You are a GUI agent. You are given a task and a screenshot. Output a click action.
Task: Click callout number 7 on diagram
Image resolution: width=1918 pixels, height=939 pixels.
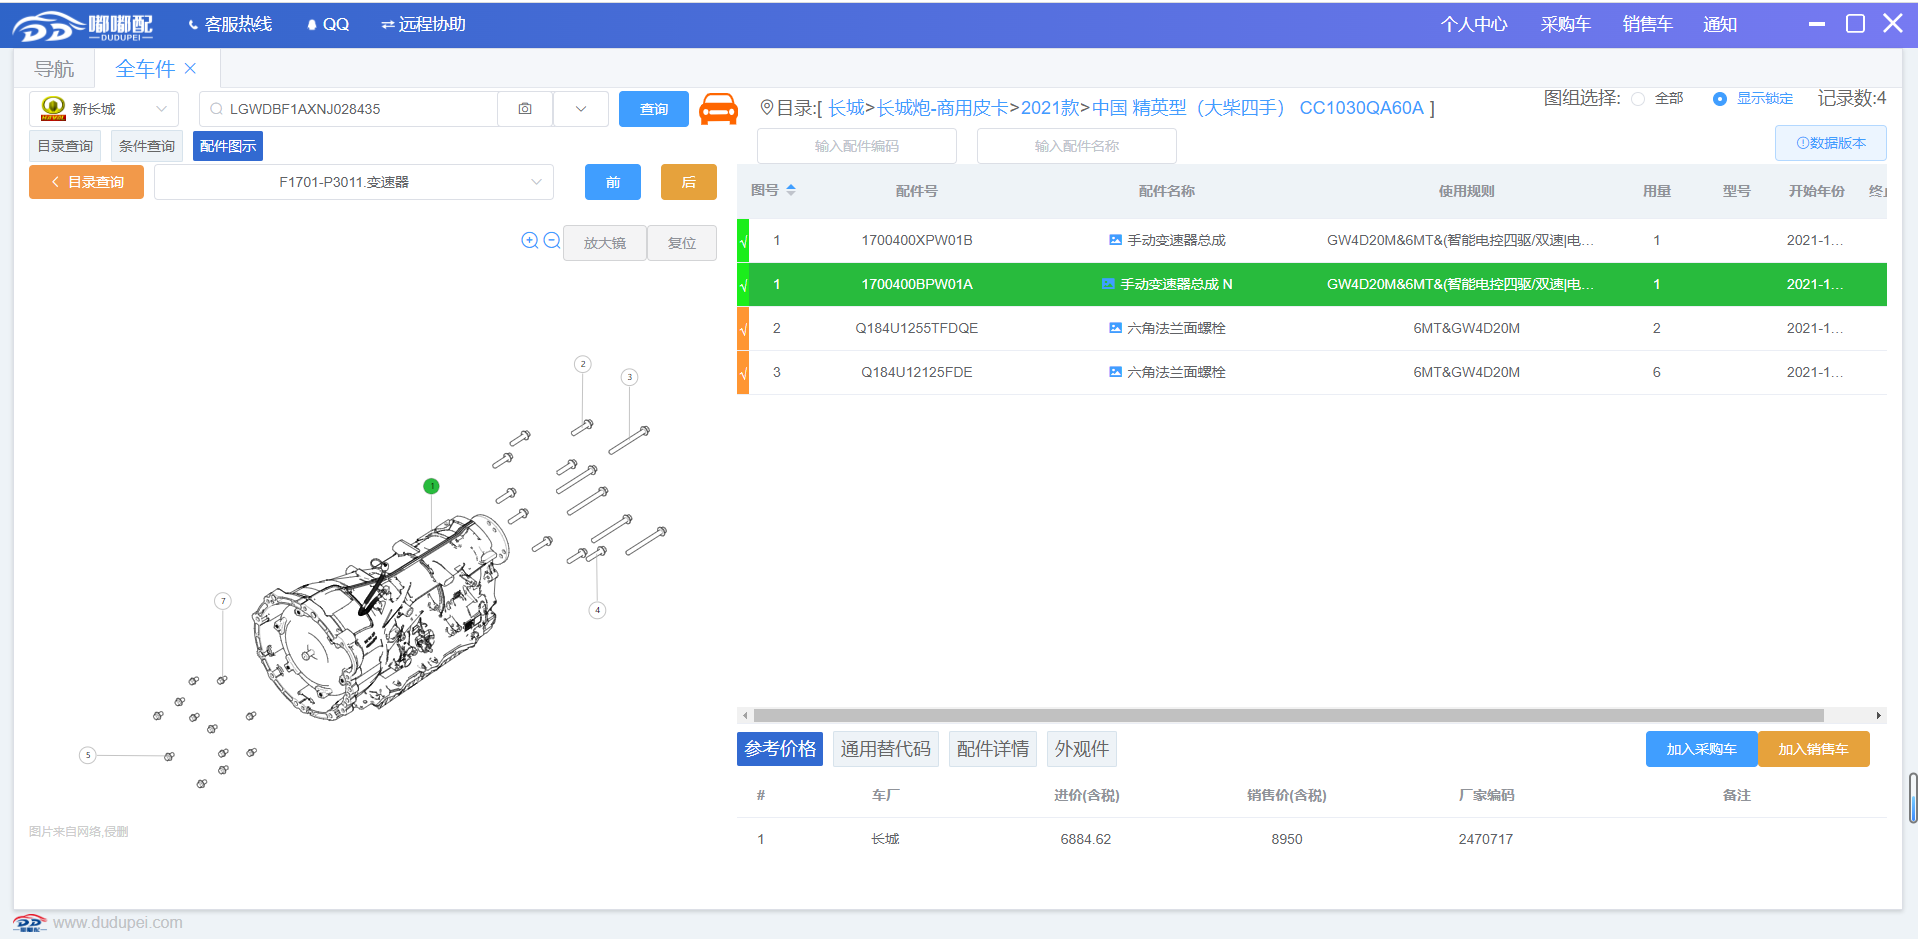click(223, 601)
